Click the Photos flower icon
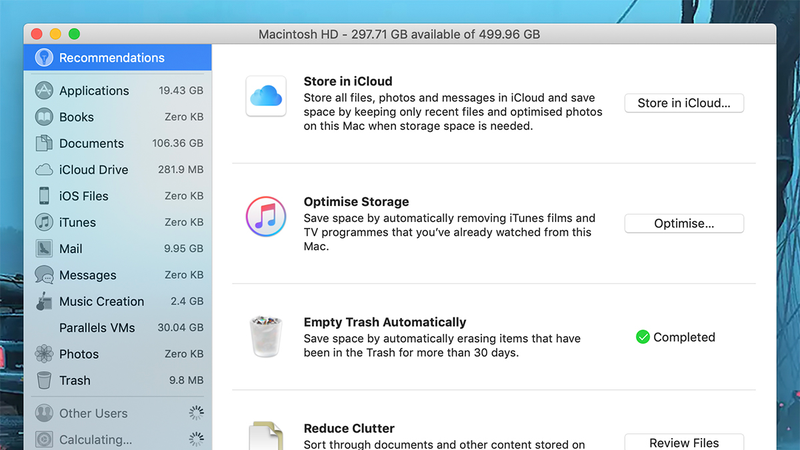This screenshot has height=450, width=800. (x=44, y=354)
